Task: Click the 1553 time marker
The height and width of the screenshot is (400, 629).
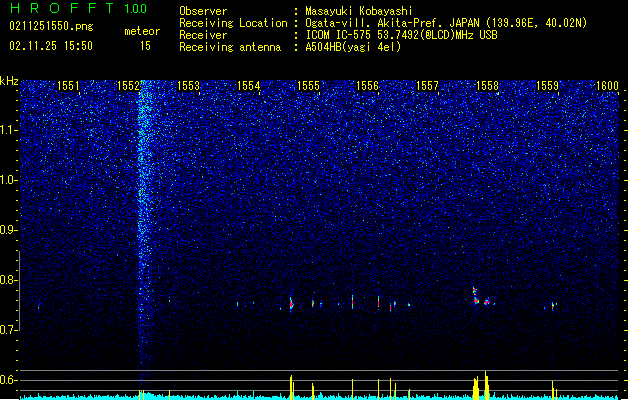Action: (x=188, y=86)
